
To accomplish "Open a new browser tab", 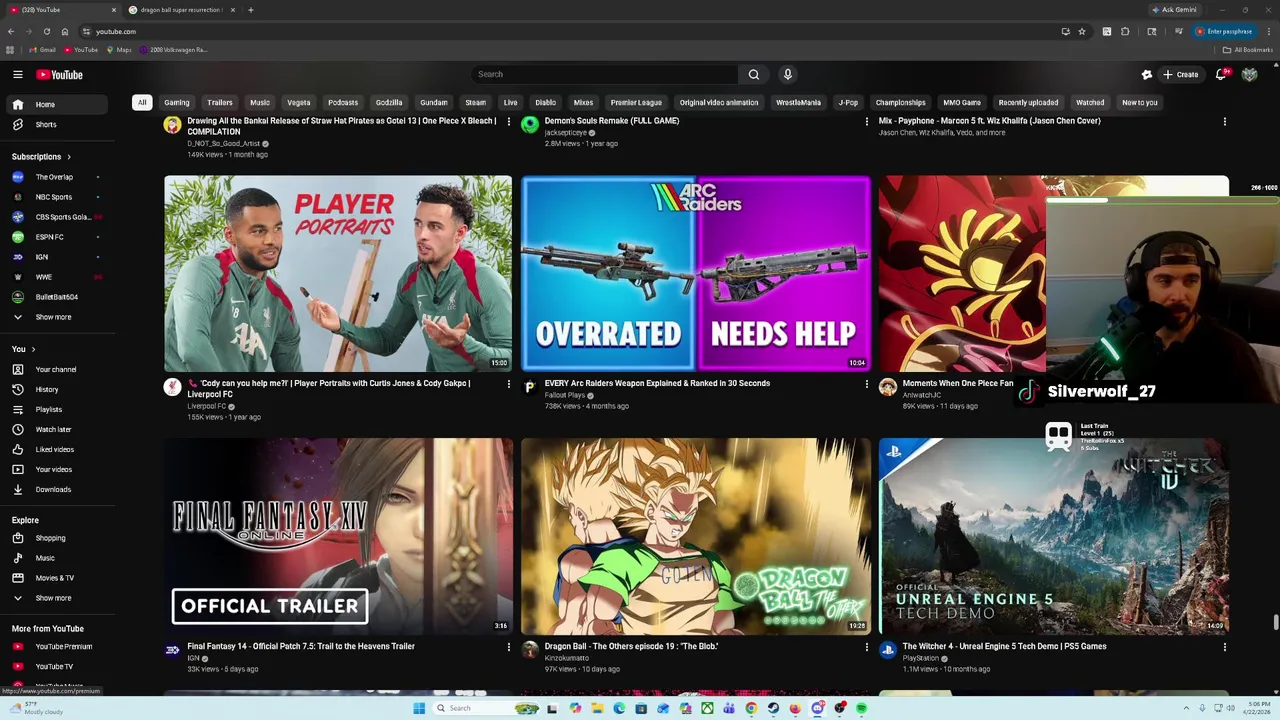I will 250,10.
